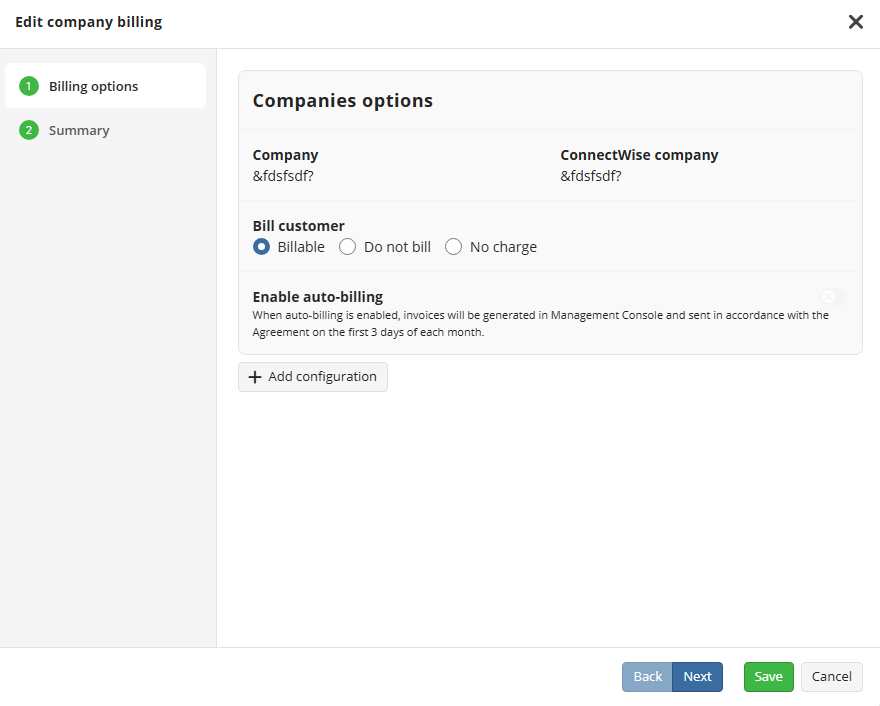Select the Billable radio button
Screen dimensions: 880x706
coord(262,247)
